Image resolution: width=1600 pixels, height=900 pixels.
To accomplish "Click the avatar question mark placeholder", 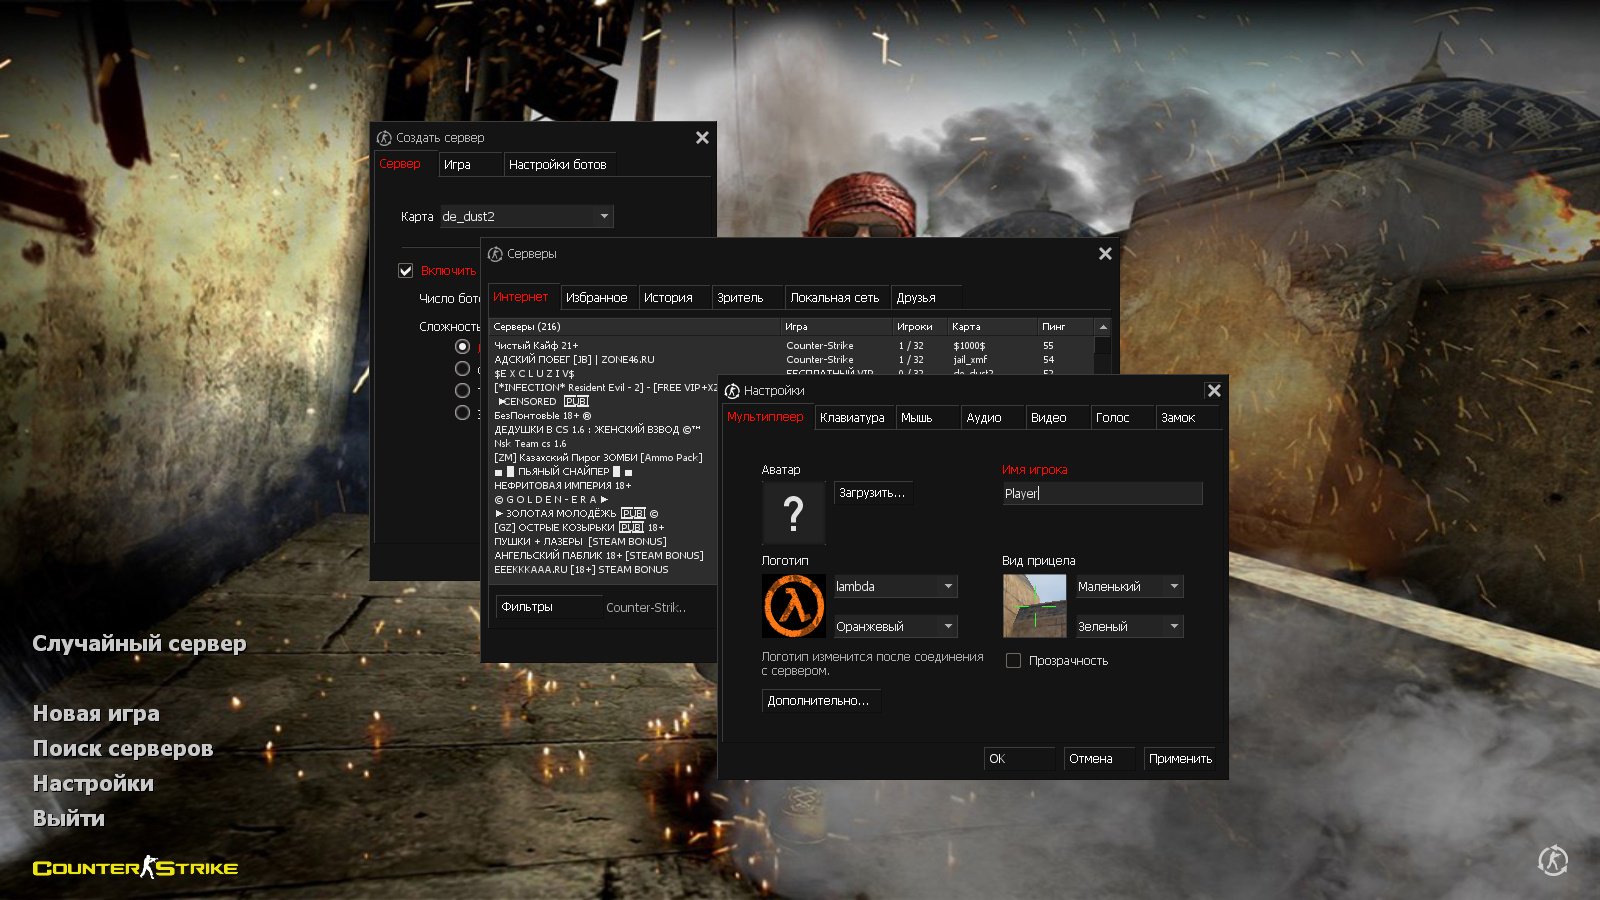I will pyautogui.click(x=793, y=513).
